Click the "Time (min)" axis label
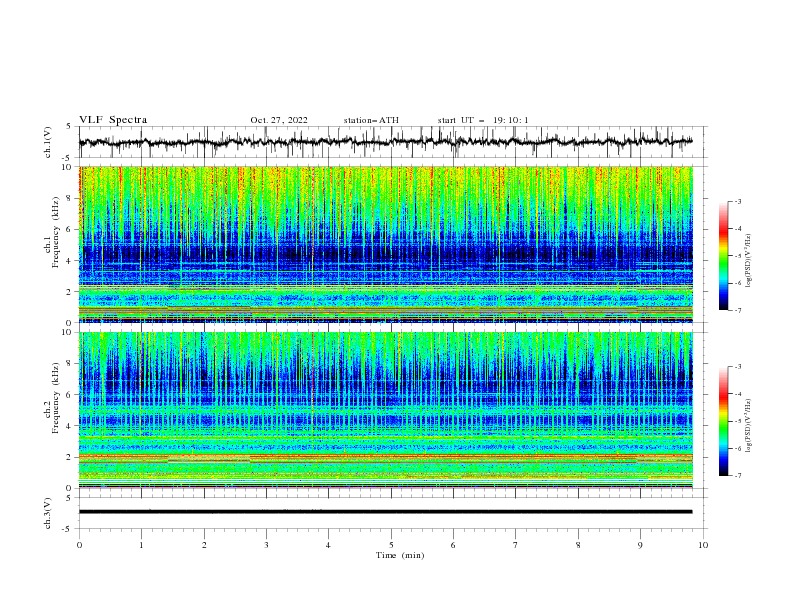792x612 pixels. coord(400,555)
